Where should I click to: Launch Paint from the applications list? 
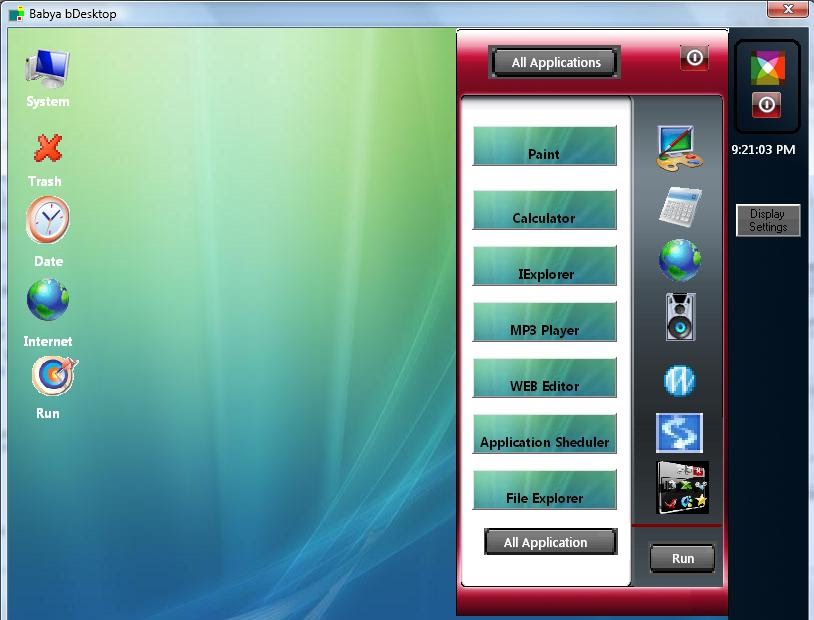pyautogui.click(x=545, y=146)
